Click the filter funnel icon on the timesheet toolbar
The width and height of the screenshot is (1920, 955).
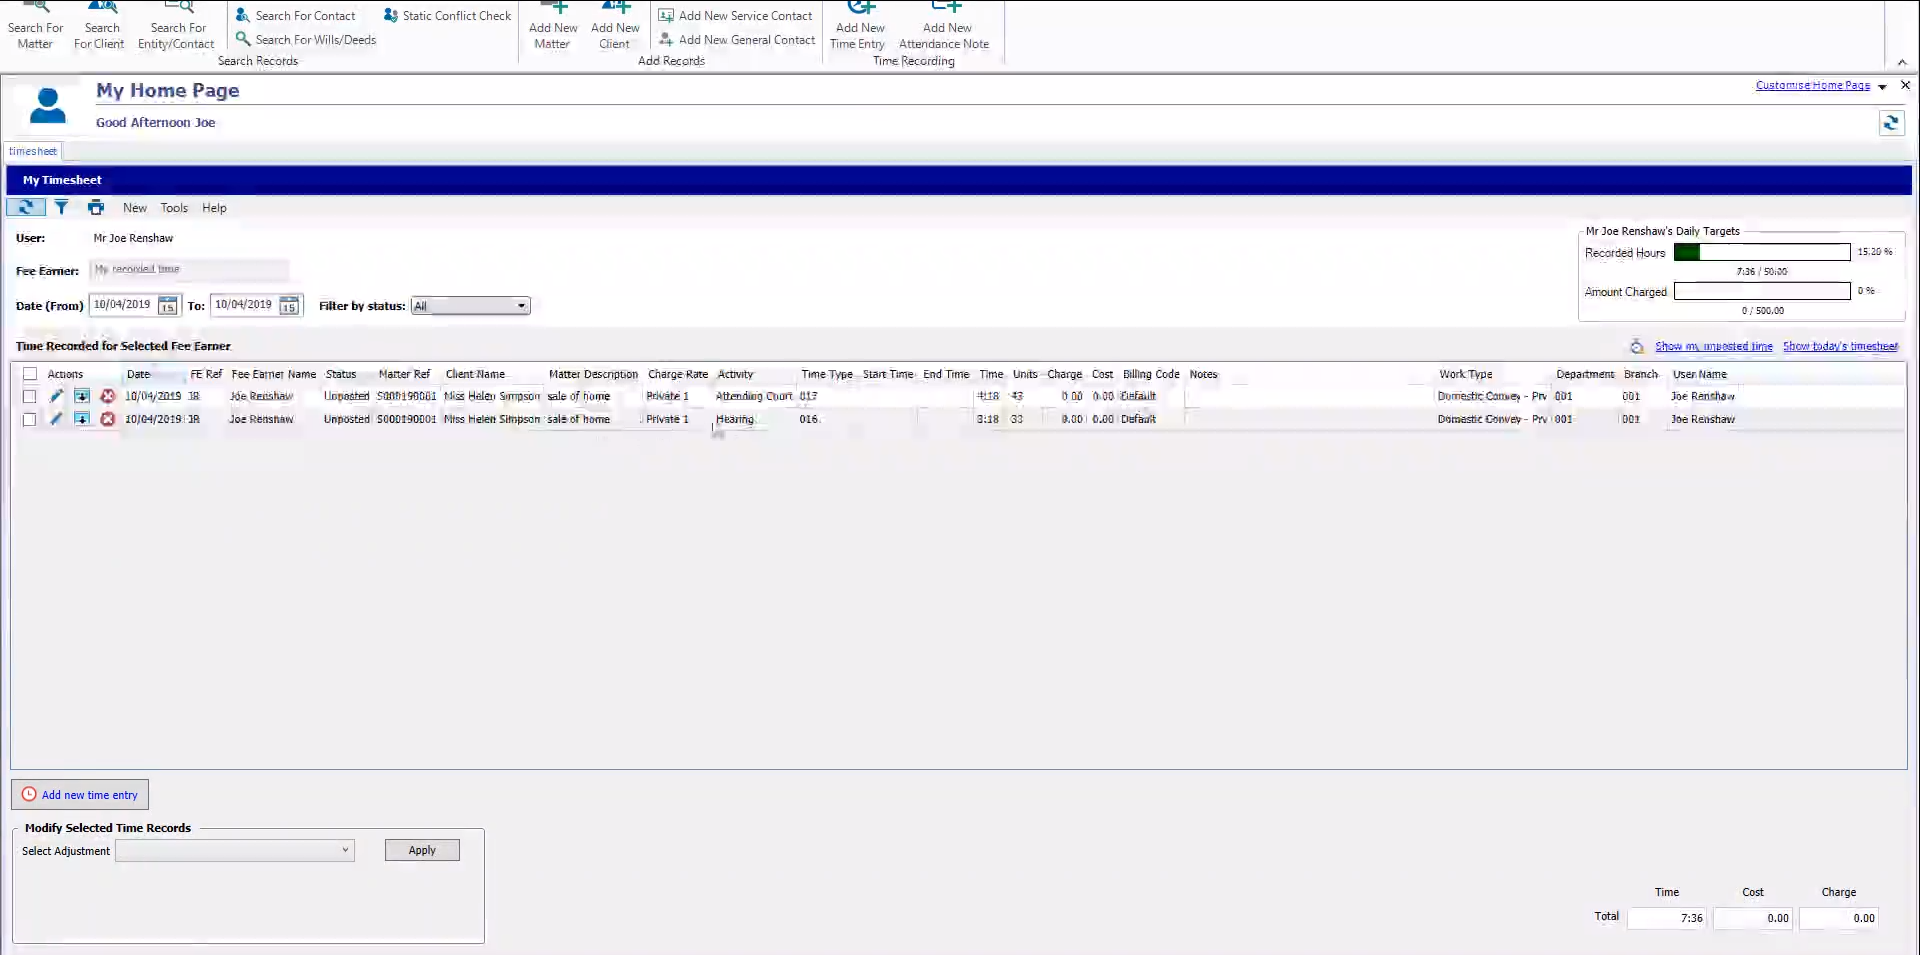click(61, 207)
